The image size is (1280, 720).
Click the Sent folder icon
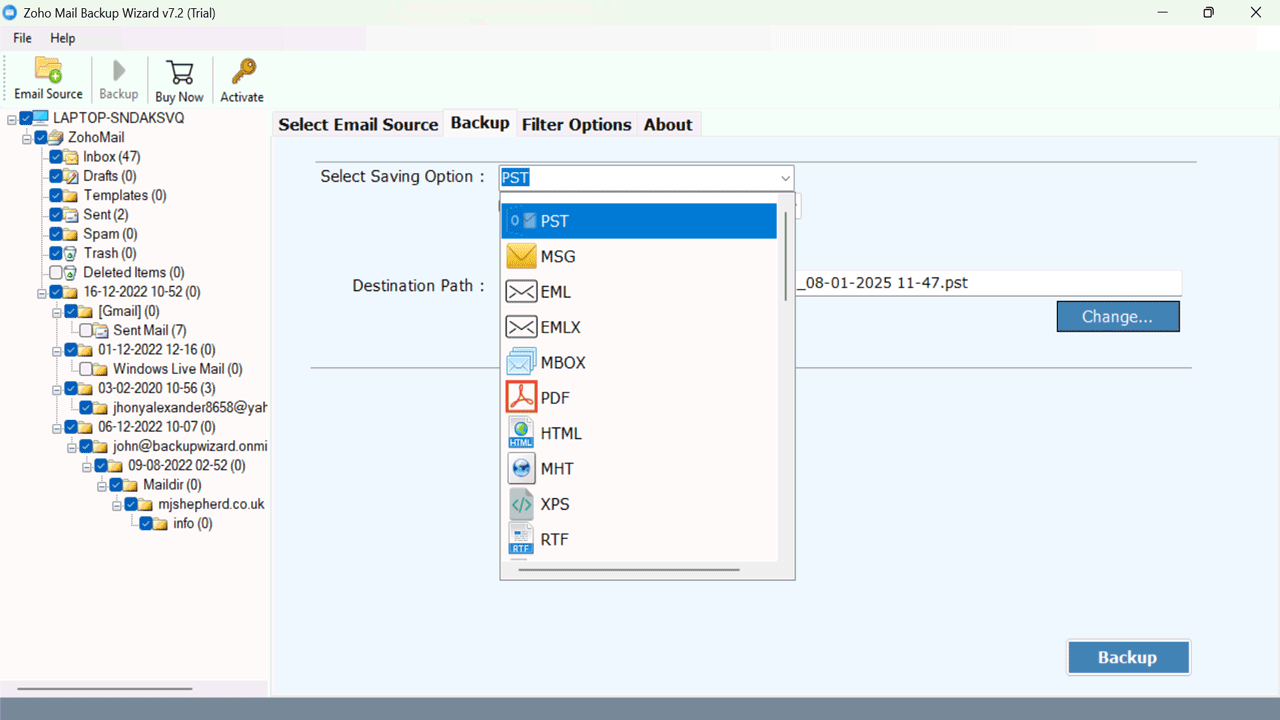[71, 215]
